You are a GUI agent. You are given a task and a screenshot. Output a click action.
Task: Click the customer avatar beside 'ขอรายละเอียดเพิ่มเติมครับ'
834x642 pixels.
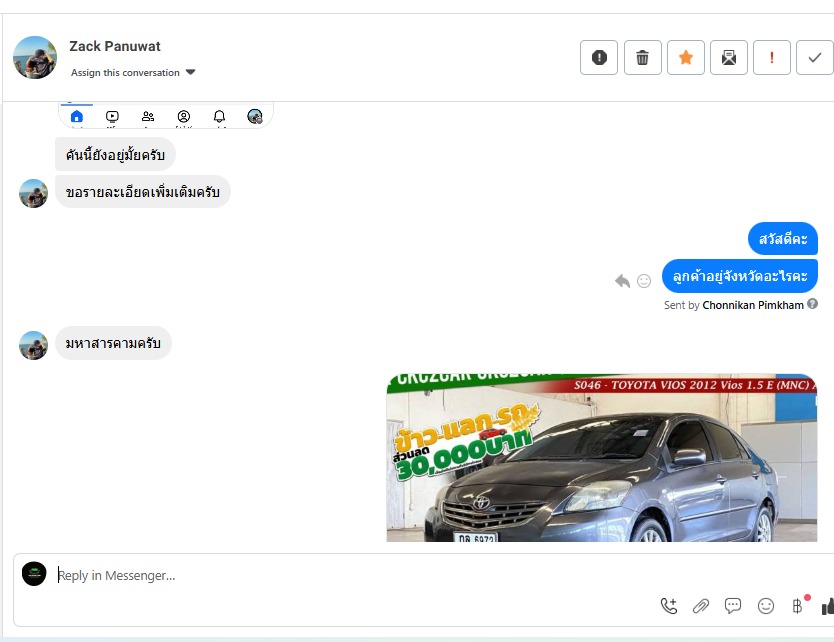point(34,194)
